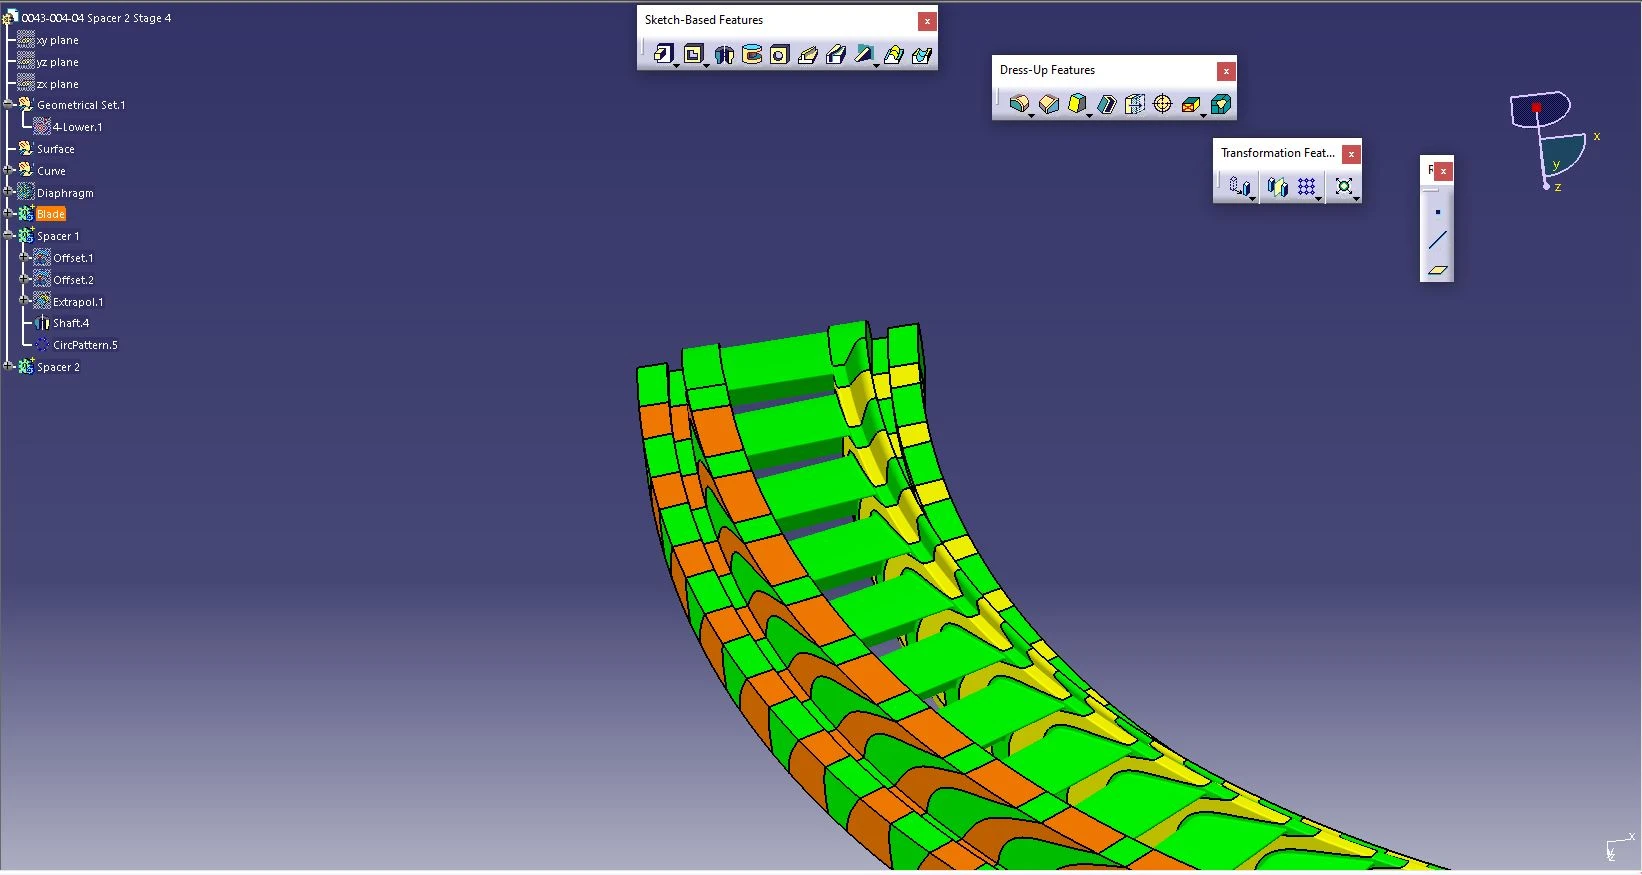Screen dimensions: 1642x875
Task: Select the Pocket tool icon
Action: (x=693, y=54)
